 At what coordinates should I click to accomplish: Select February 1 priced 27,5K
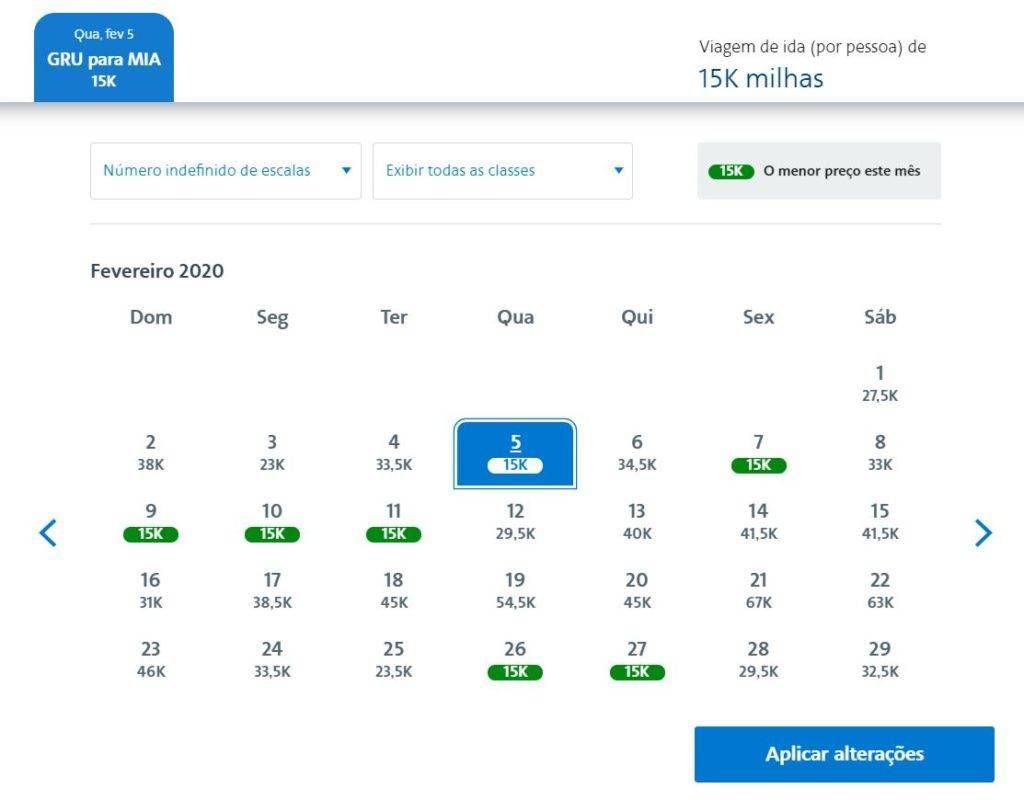tap(880, 384)
